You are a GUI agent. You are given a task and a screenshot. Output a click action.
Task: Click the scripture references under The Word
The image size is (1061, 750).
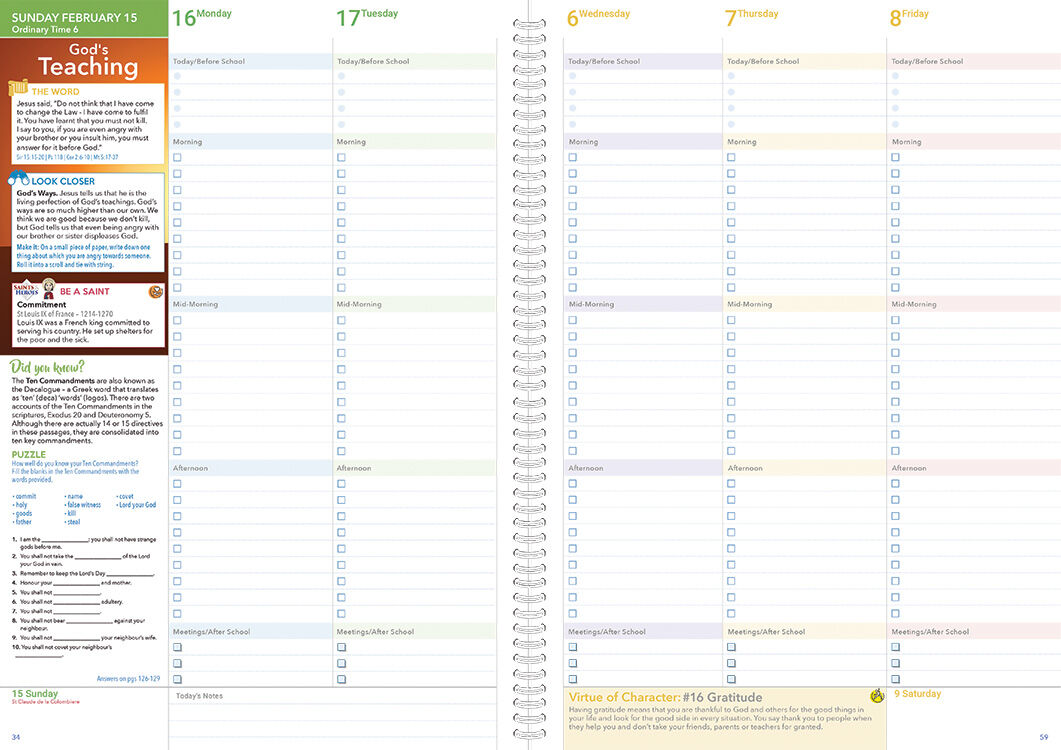pyautogui.click(x=67, y=157)
